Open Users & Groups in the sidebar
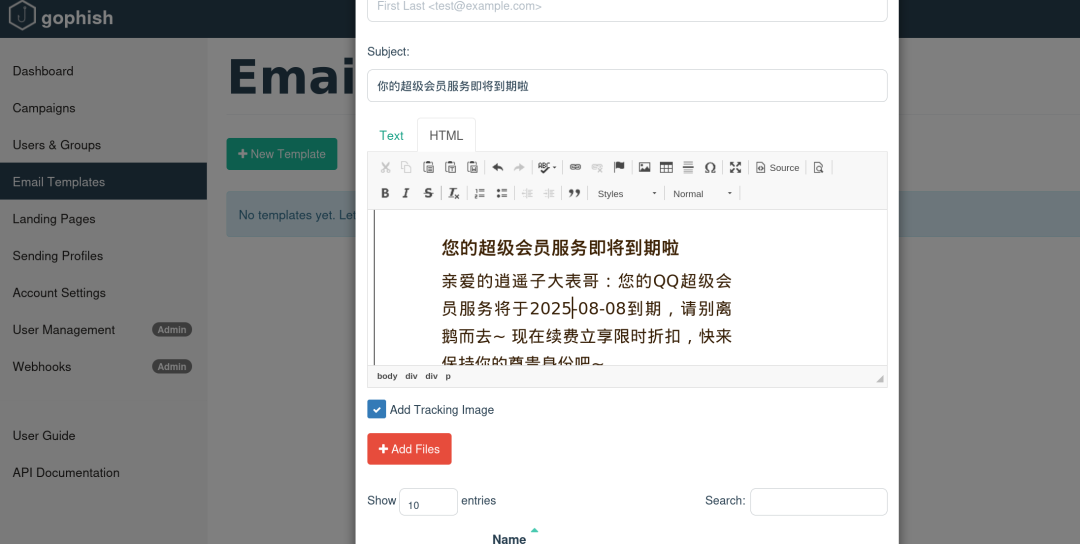 (56, 145)
